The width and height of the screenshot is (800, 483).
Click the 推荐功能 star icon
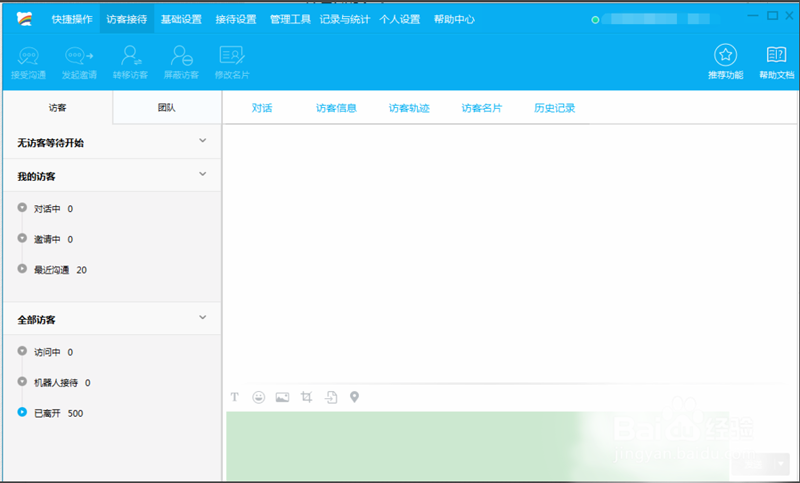[725, 55]
